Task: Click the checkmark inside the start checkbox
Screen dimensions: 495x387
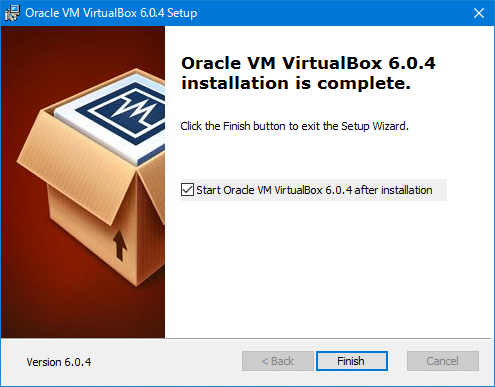Action: 187,190
